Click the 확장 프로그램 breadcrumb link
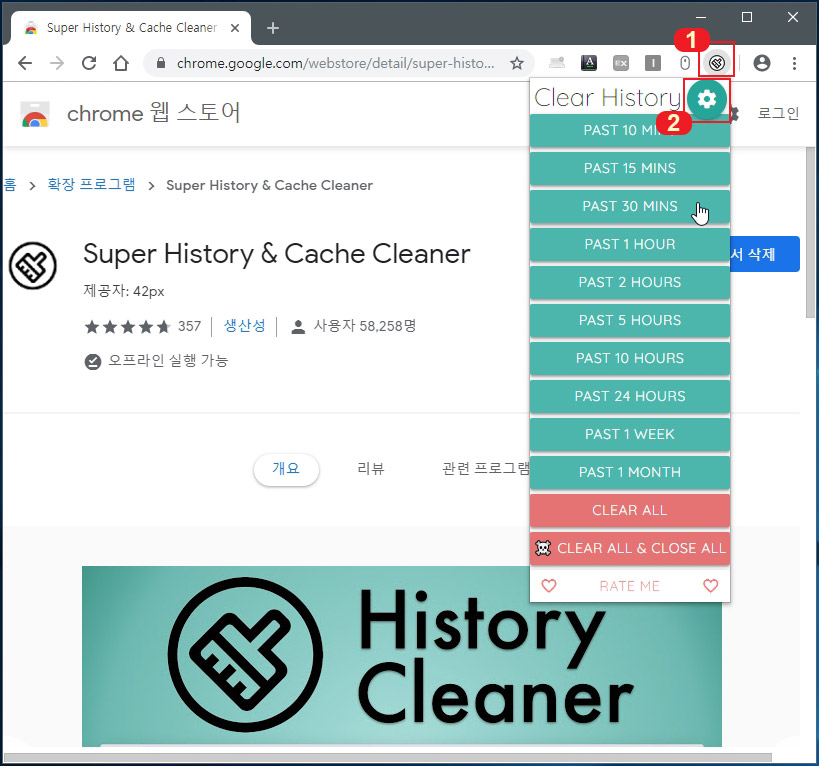This screenshot has height=766, width=819. point(91,185)
